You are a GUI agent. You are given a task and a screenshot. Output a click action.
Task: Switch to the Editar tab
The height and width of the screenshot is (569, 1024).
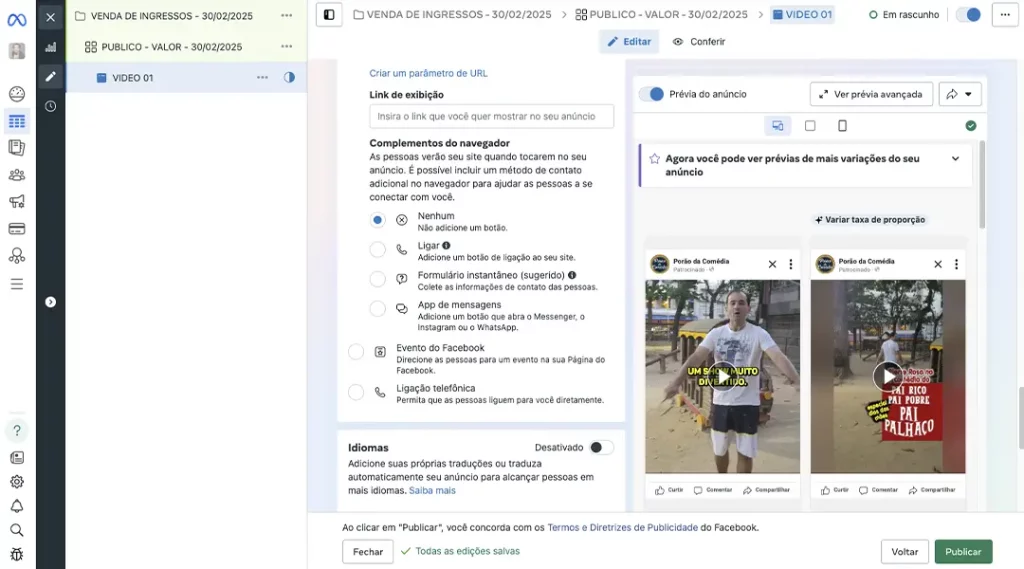pos(629,42)
